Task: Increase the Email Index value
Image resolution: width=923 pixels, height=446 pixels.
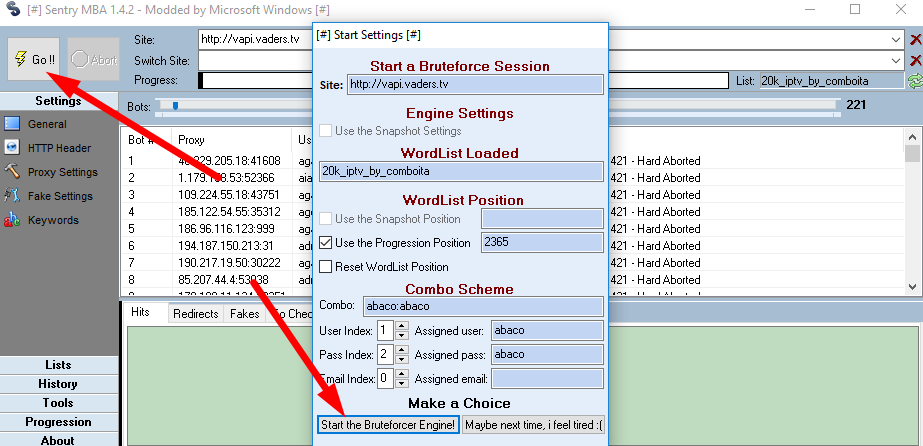Action: pos(401,374)
